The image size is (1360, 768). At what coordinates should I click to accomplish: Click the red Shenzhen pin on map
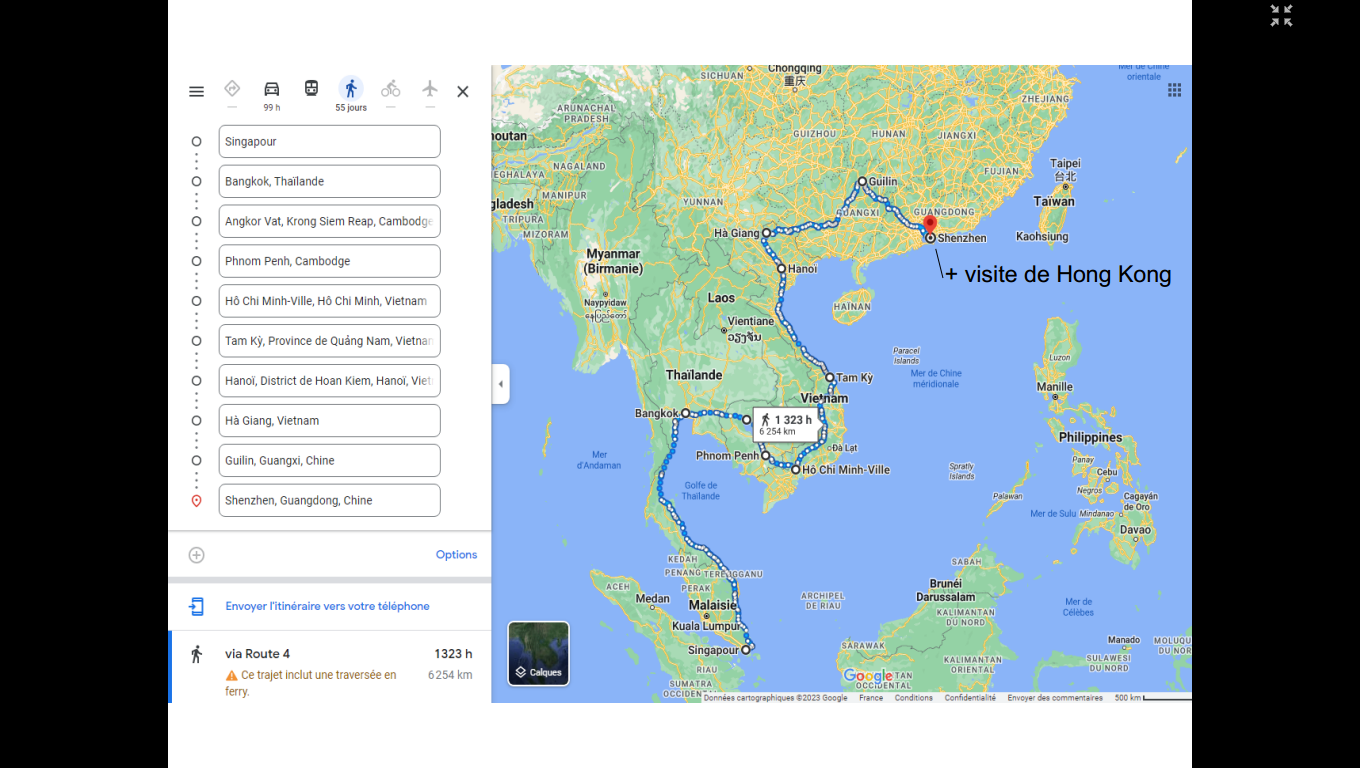click(x=930, y=227)
